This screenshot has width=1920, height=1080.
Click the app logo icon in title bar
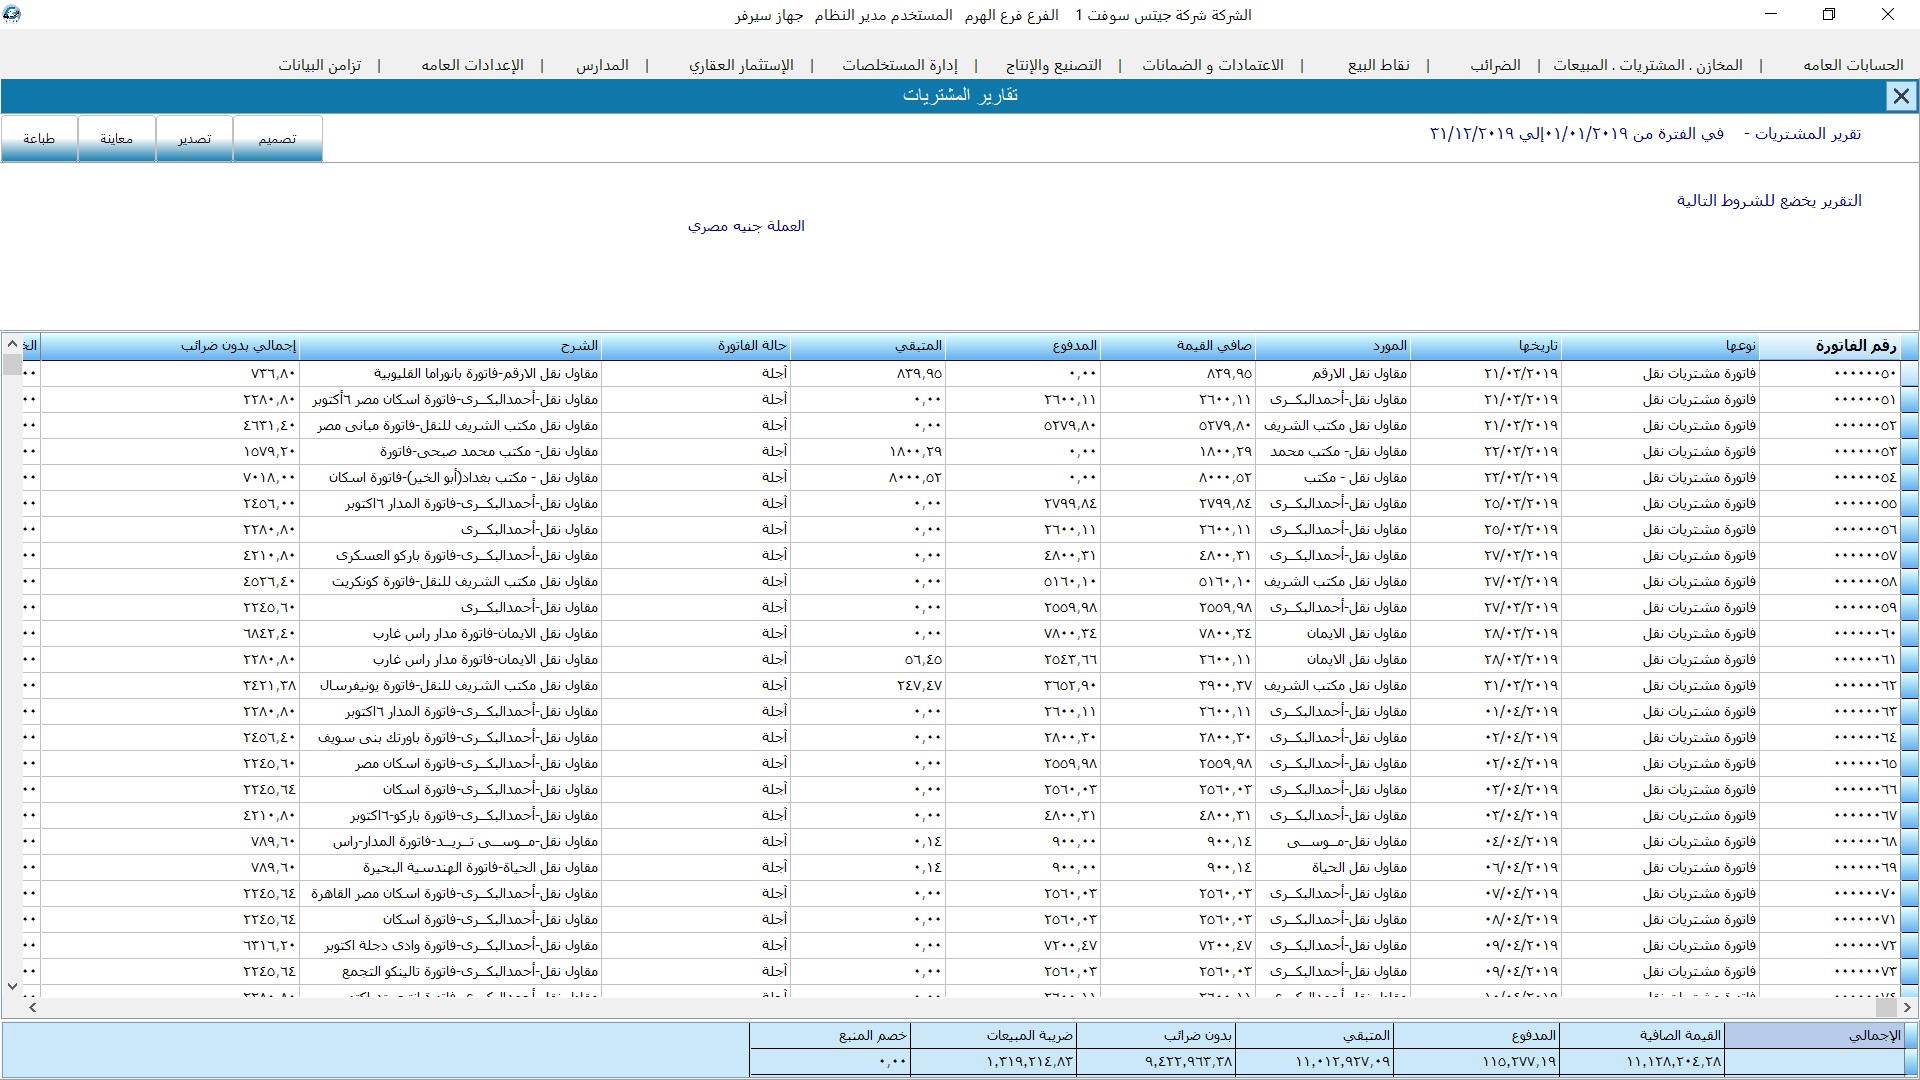[x=12, y=14]
